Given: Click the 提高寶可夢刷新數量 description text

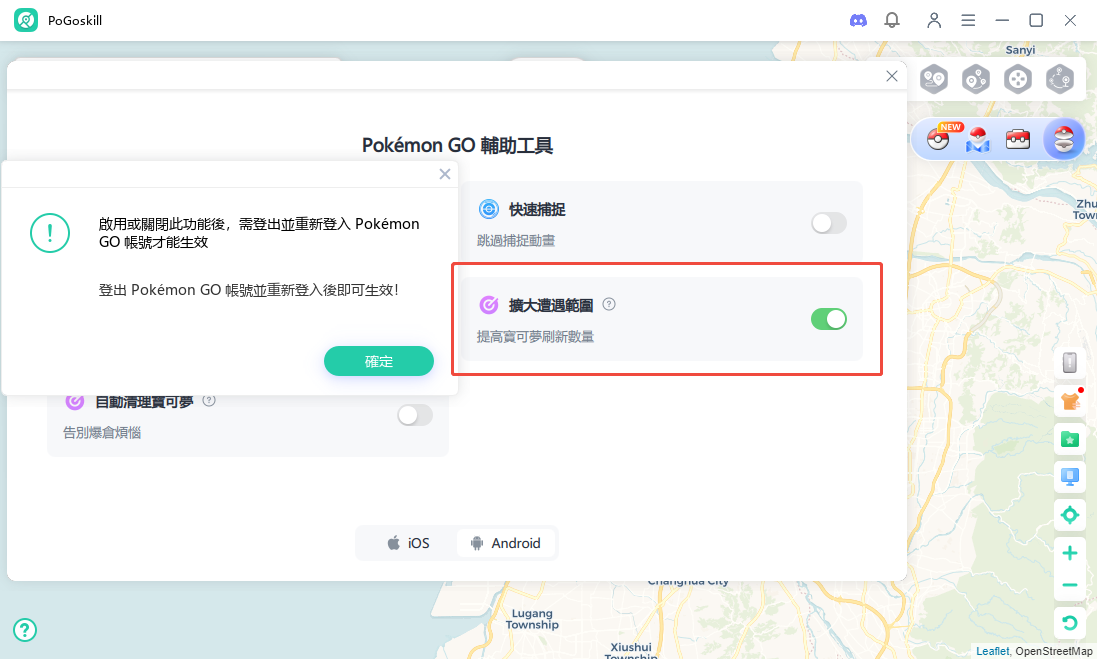Looking at the screenshot, I should (535, 336).
